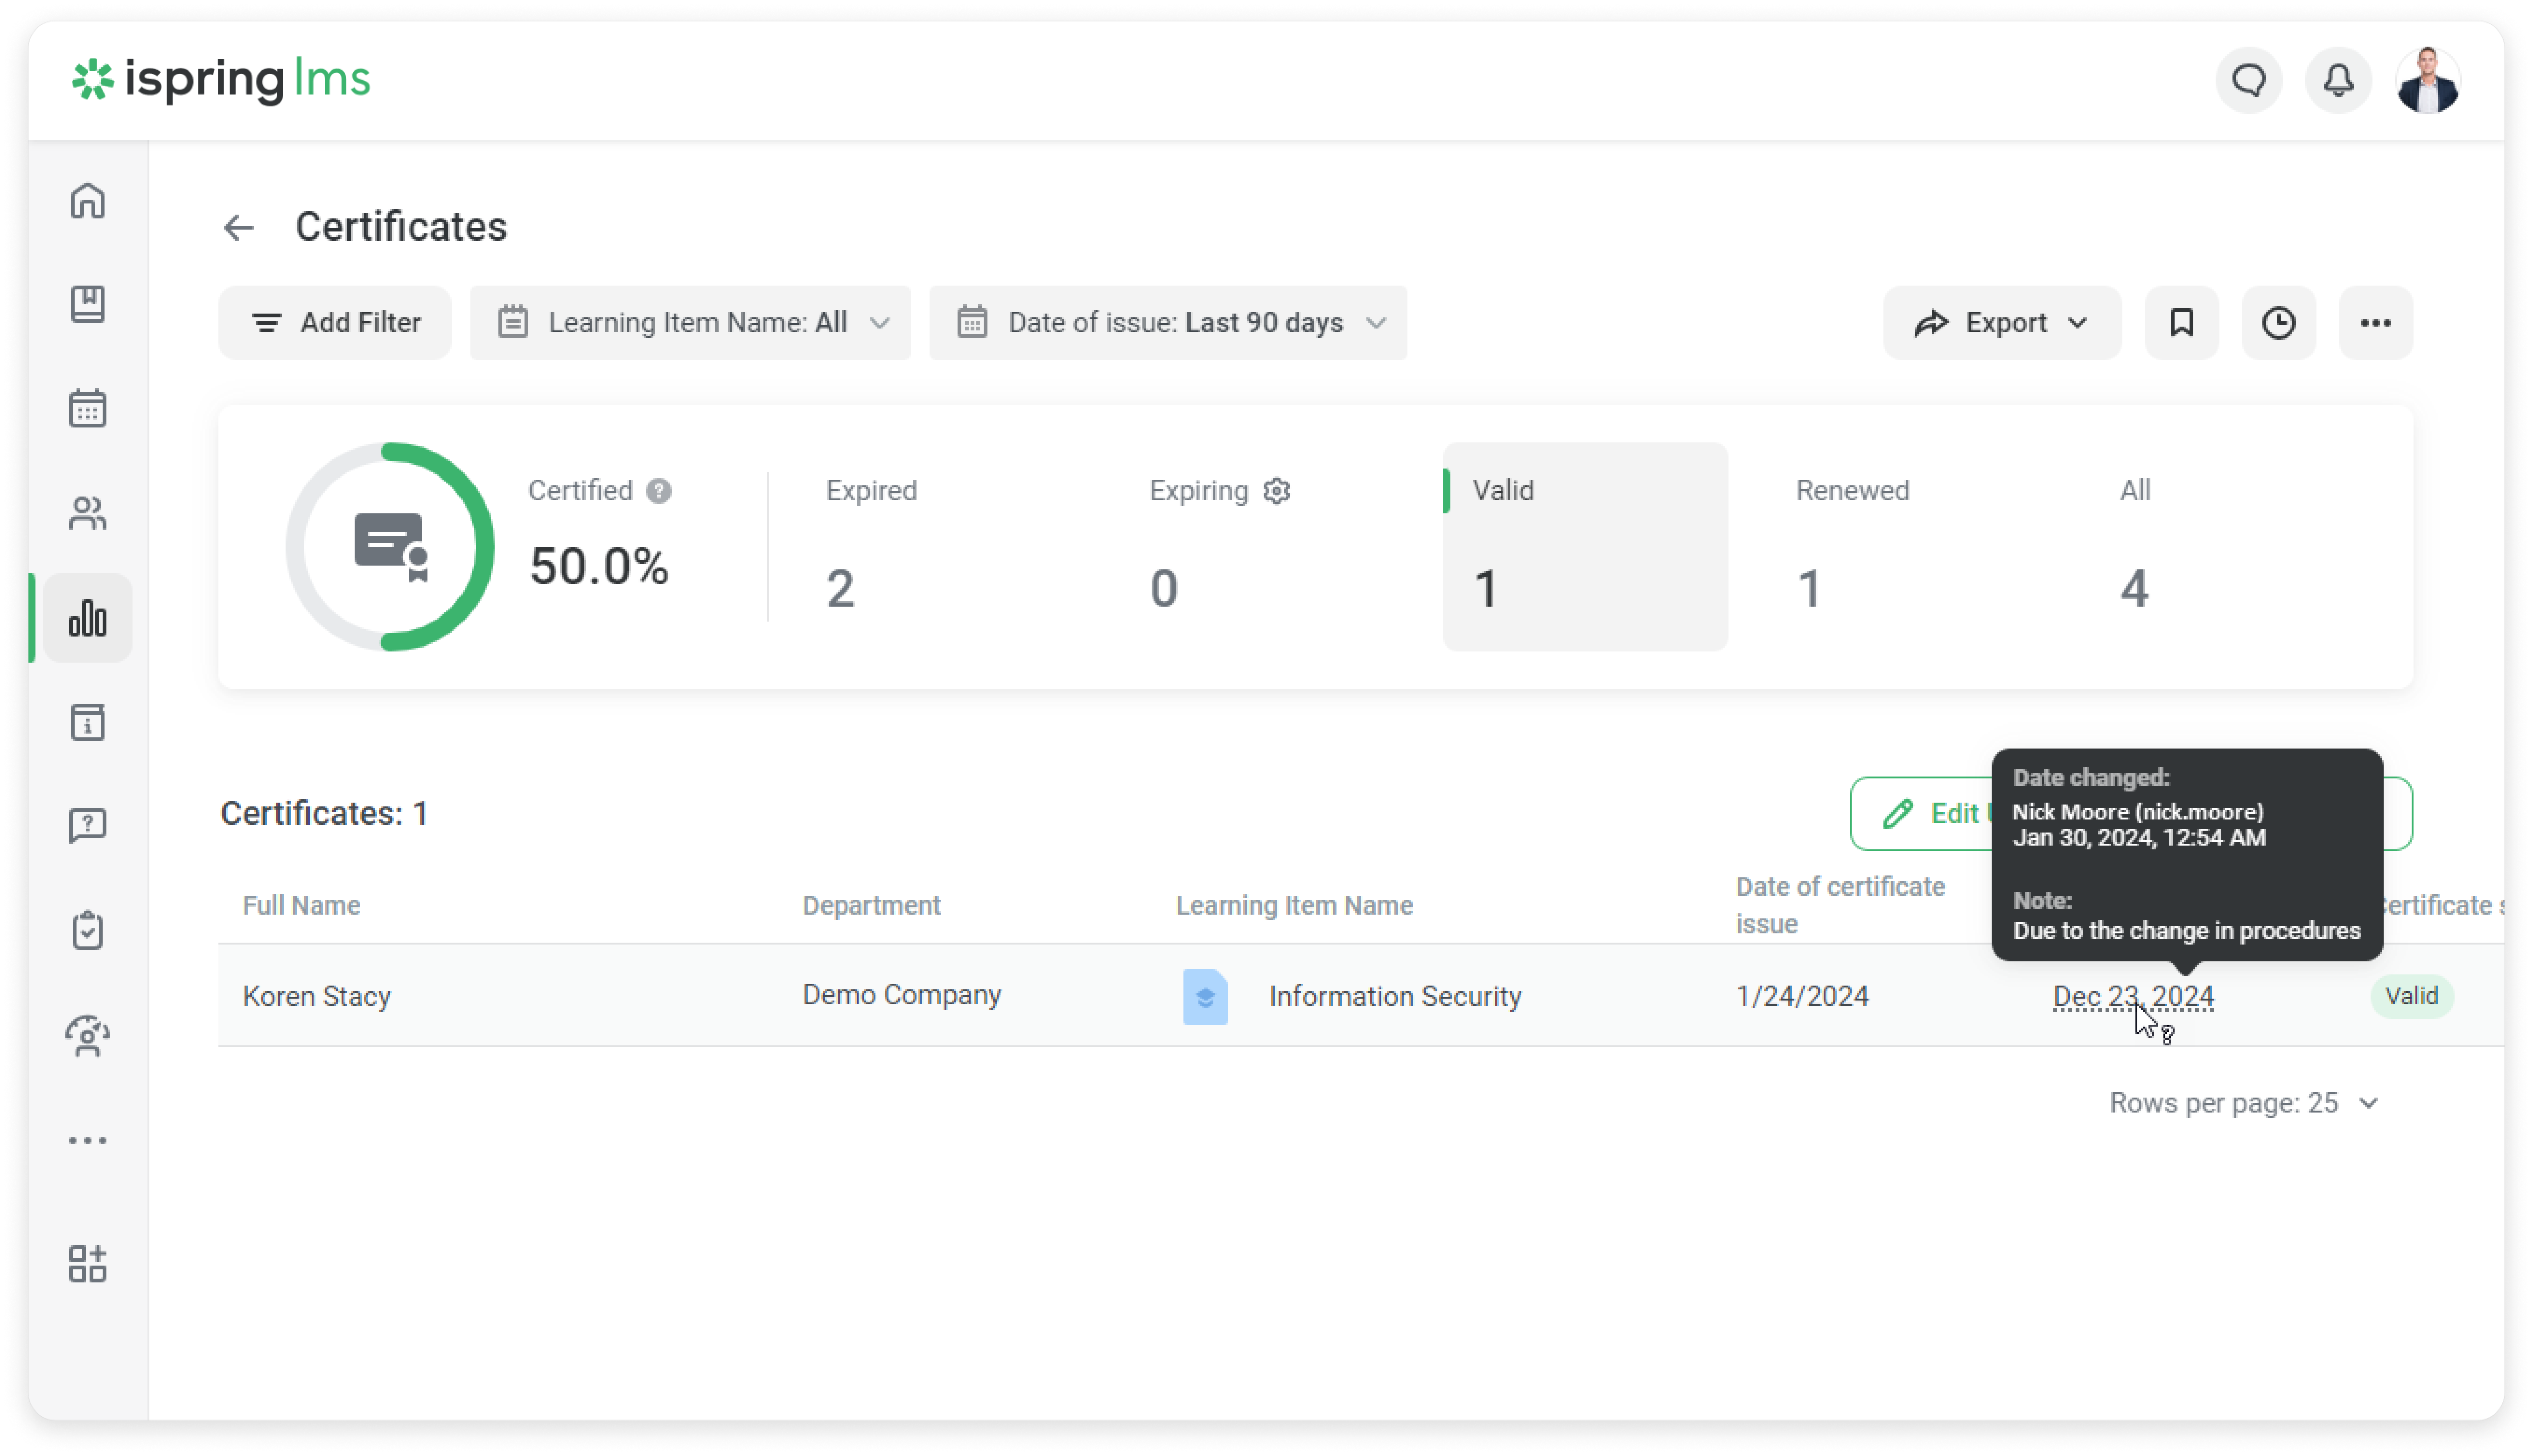Click the Add Filter button

pyautogui.click(x=335, y=323)
